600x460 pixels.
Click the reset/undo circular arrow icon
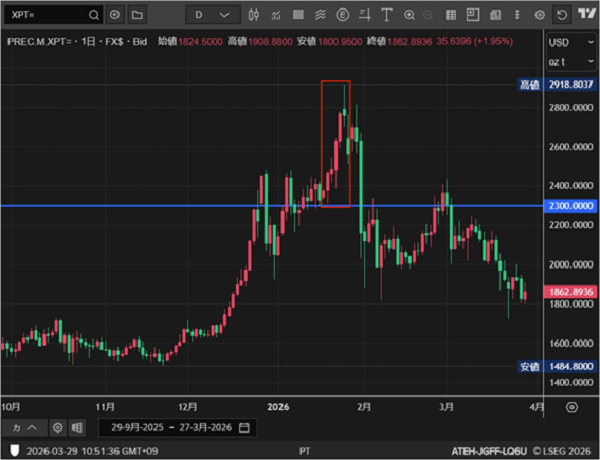tap(562, 15)
